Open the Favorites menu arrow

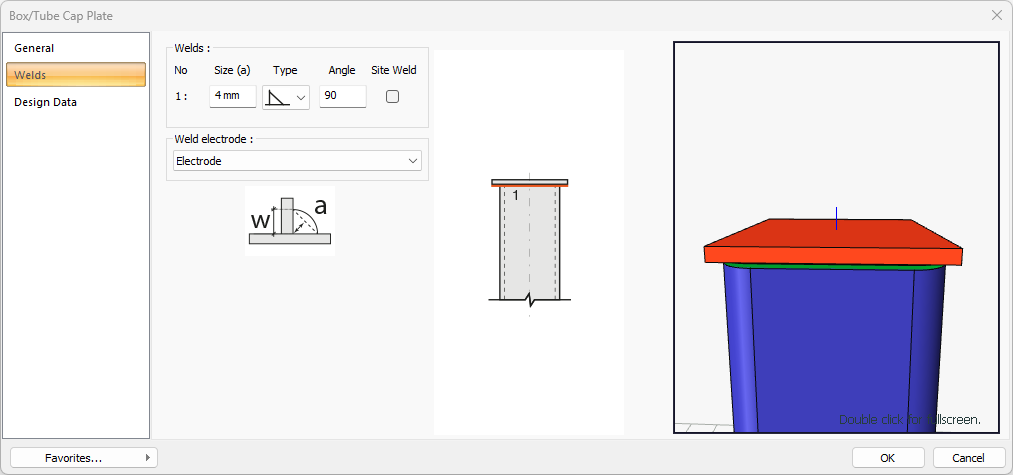pyautogui.click(x=149, y=457)
